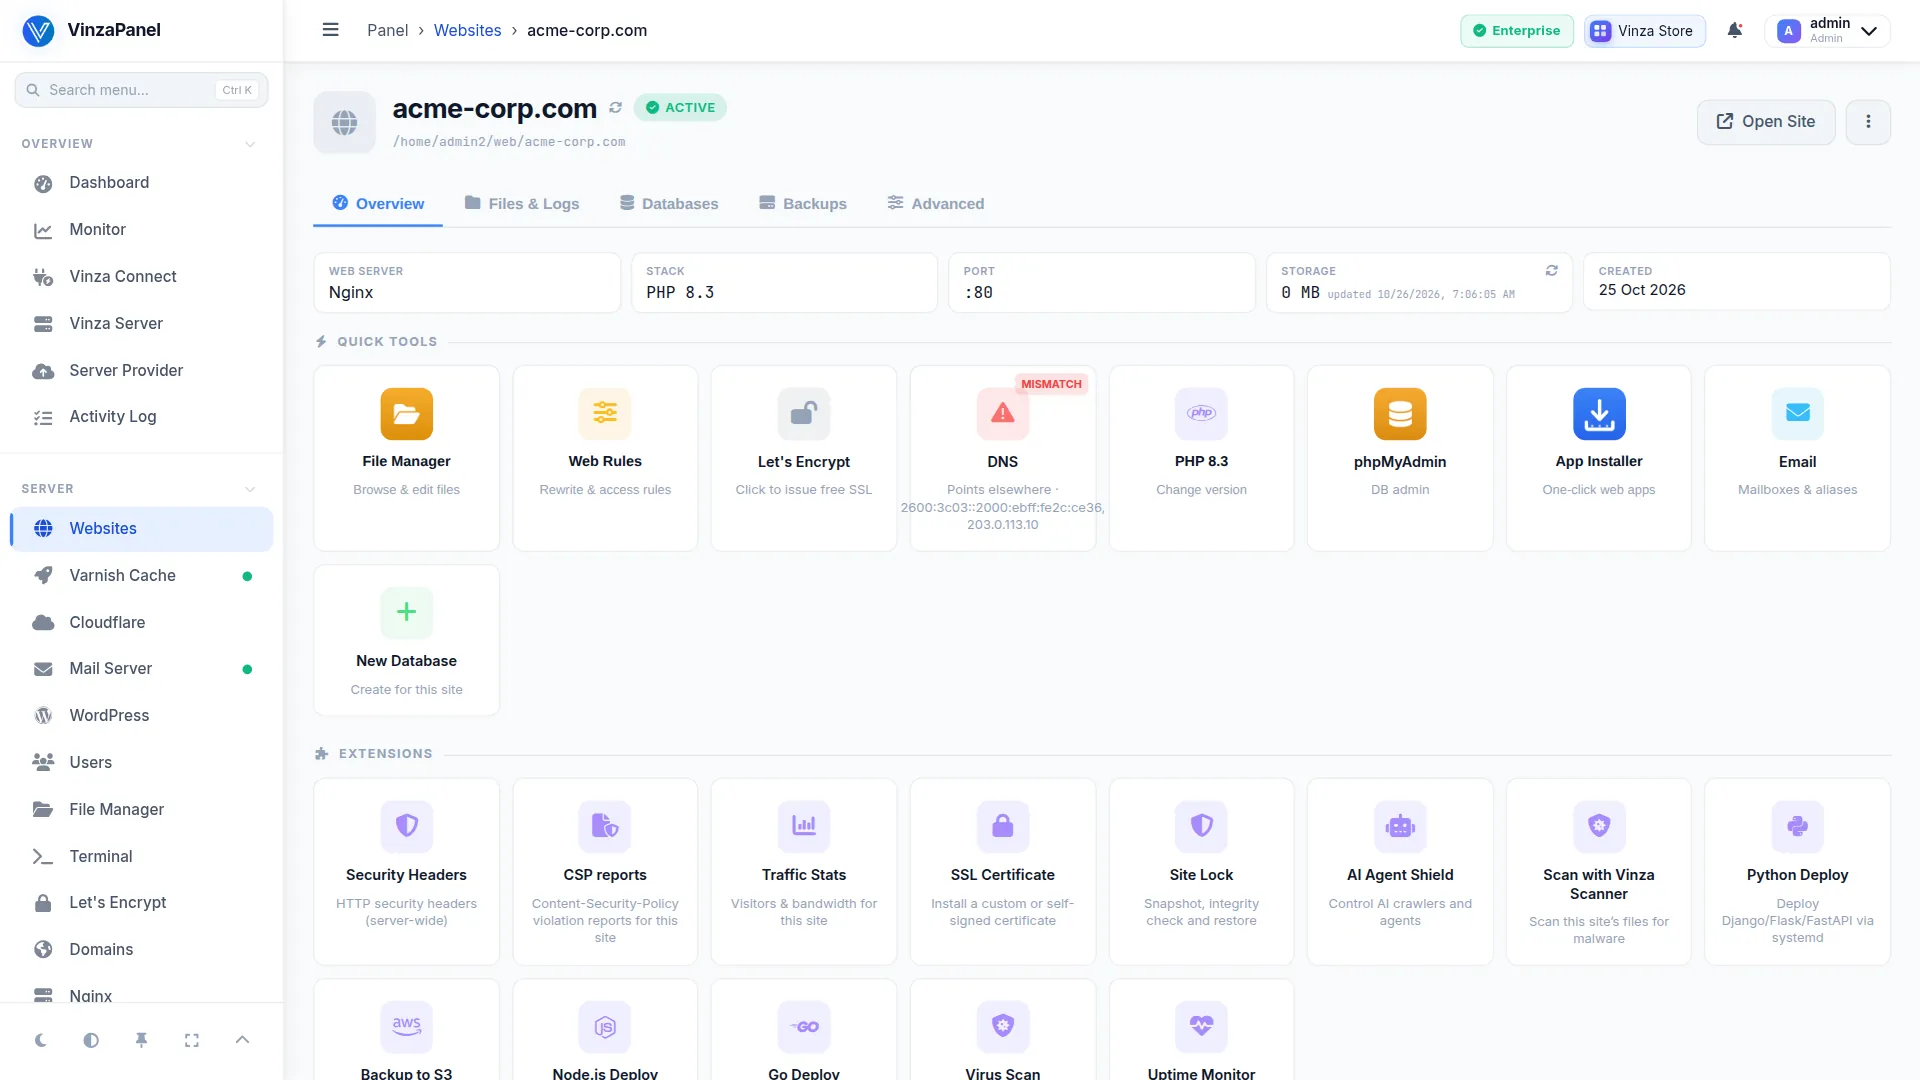Viewport: 1920px width, 1080px height.
Task: Toggle the contrast theme icon
Action: click(x=91, y=1040)
